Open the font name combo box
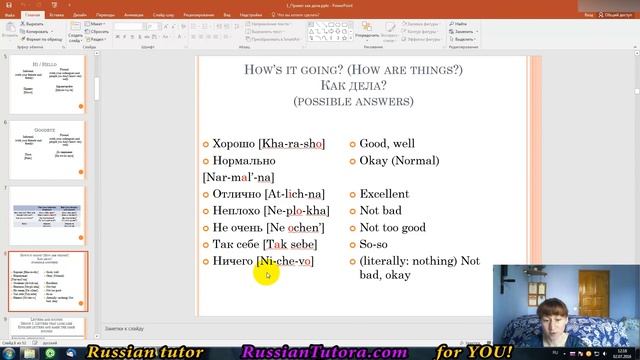 pyautogui.click(x=129, y=27)
